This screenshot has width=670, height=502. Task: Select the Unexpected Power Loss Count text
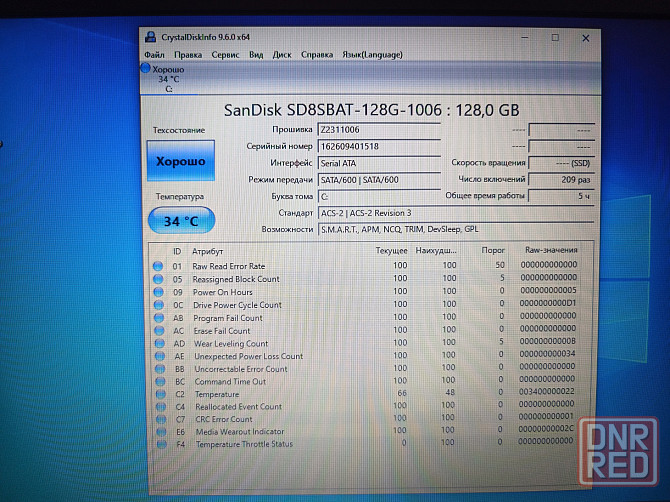249,356
